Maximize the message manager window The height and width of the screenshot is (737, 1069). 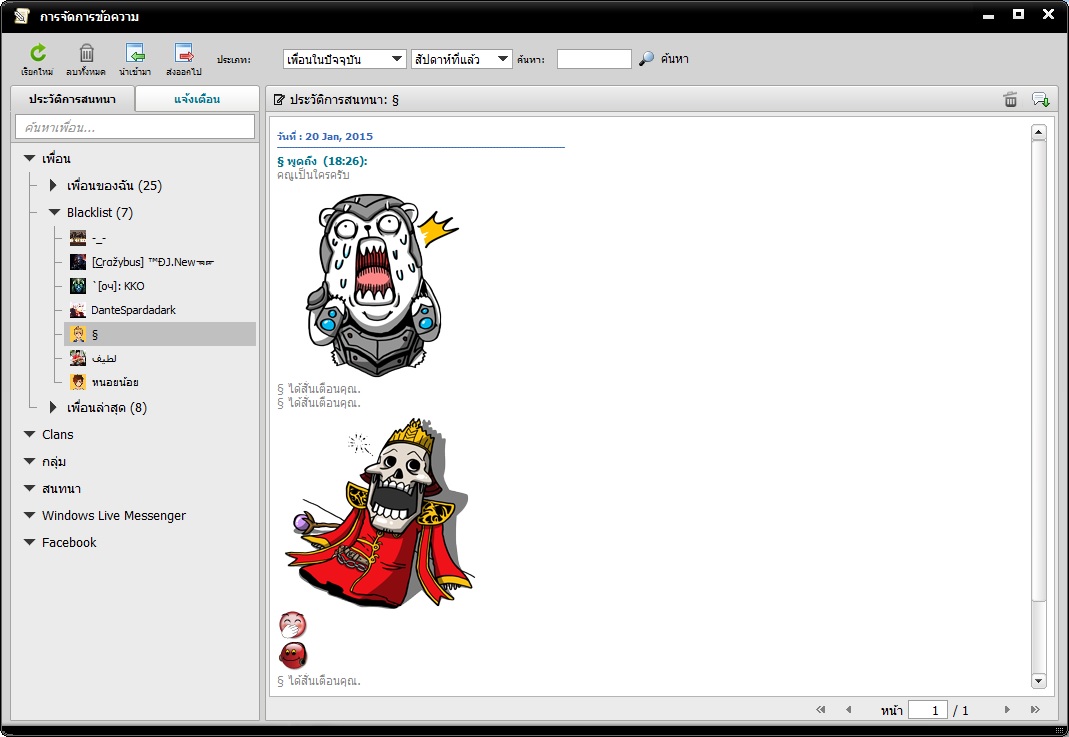[x=1019, y=14]
